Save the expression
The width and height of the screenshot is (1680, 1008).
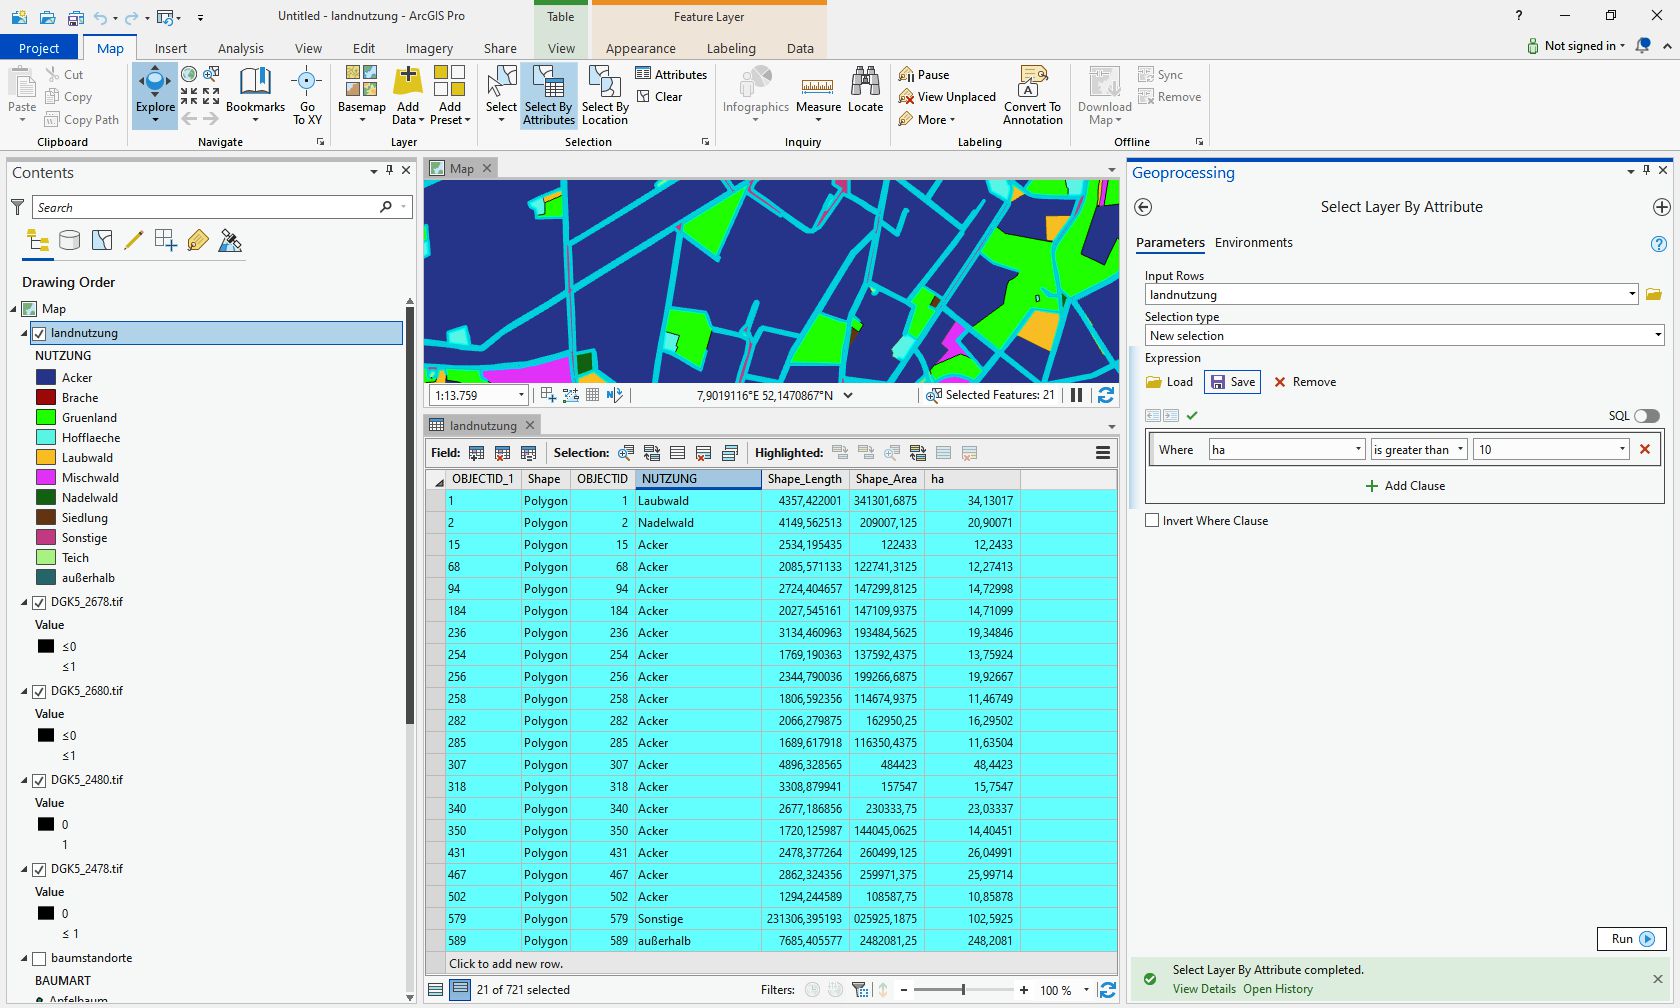(x=1233, y=382)
